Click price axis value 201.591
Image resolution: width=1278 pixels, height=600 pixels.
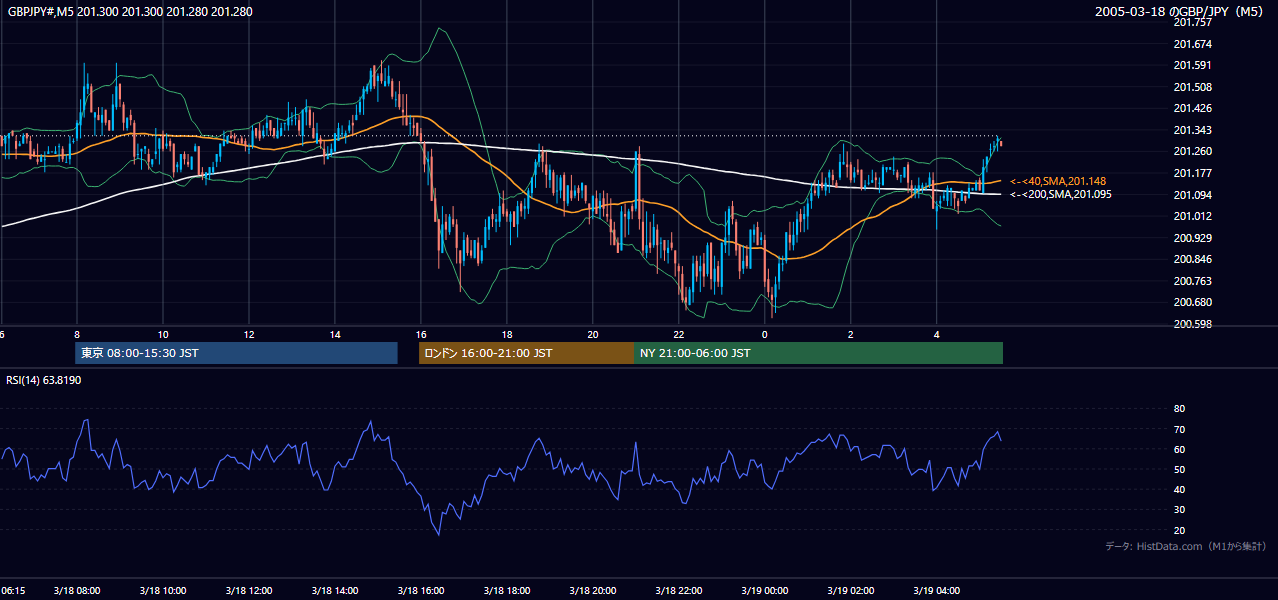tap(1193, 65)
